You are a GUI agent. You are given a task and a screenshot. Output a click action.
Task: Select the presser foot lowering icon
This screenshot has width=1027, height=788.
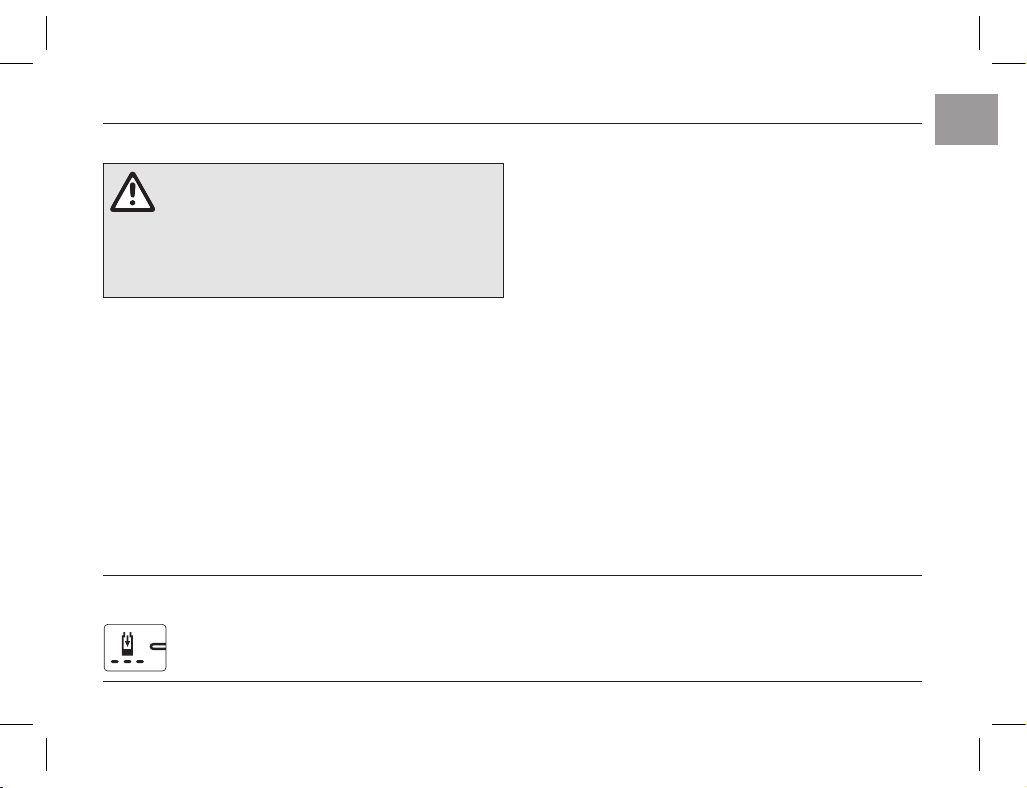tap(135, 648)
